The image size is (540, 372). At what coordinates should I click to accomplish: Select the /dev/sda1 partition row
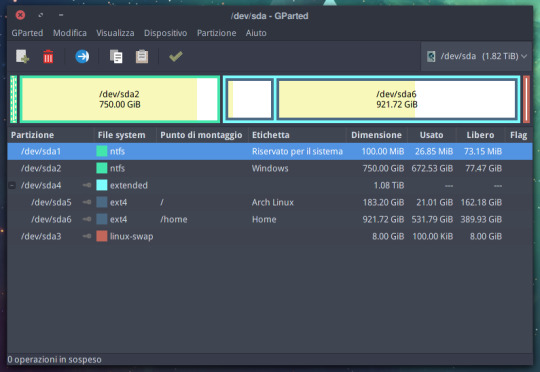tap(270, 152)
